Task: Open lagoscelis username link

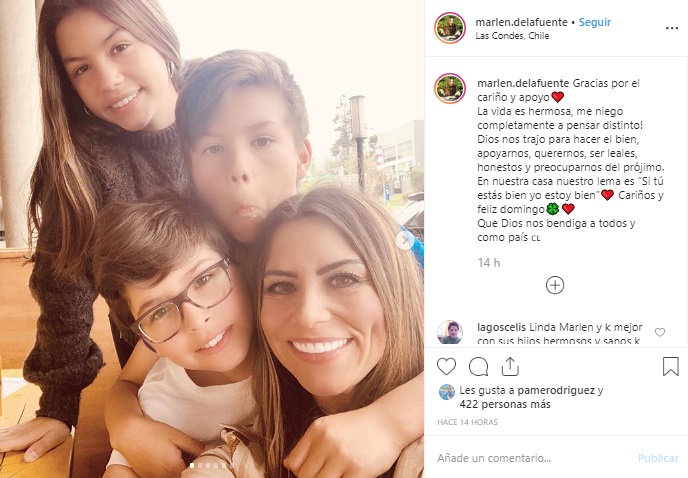Action: pyautogui.click(x=501, y=327)
